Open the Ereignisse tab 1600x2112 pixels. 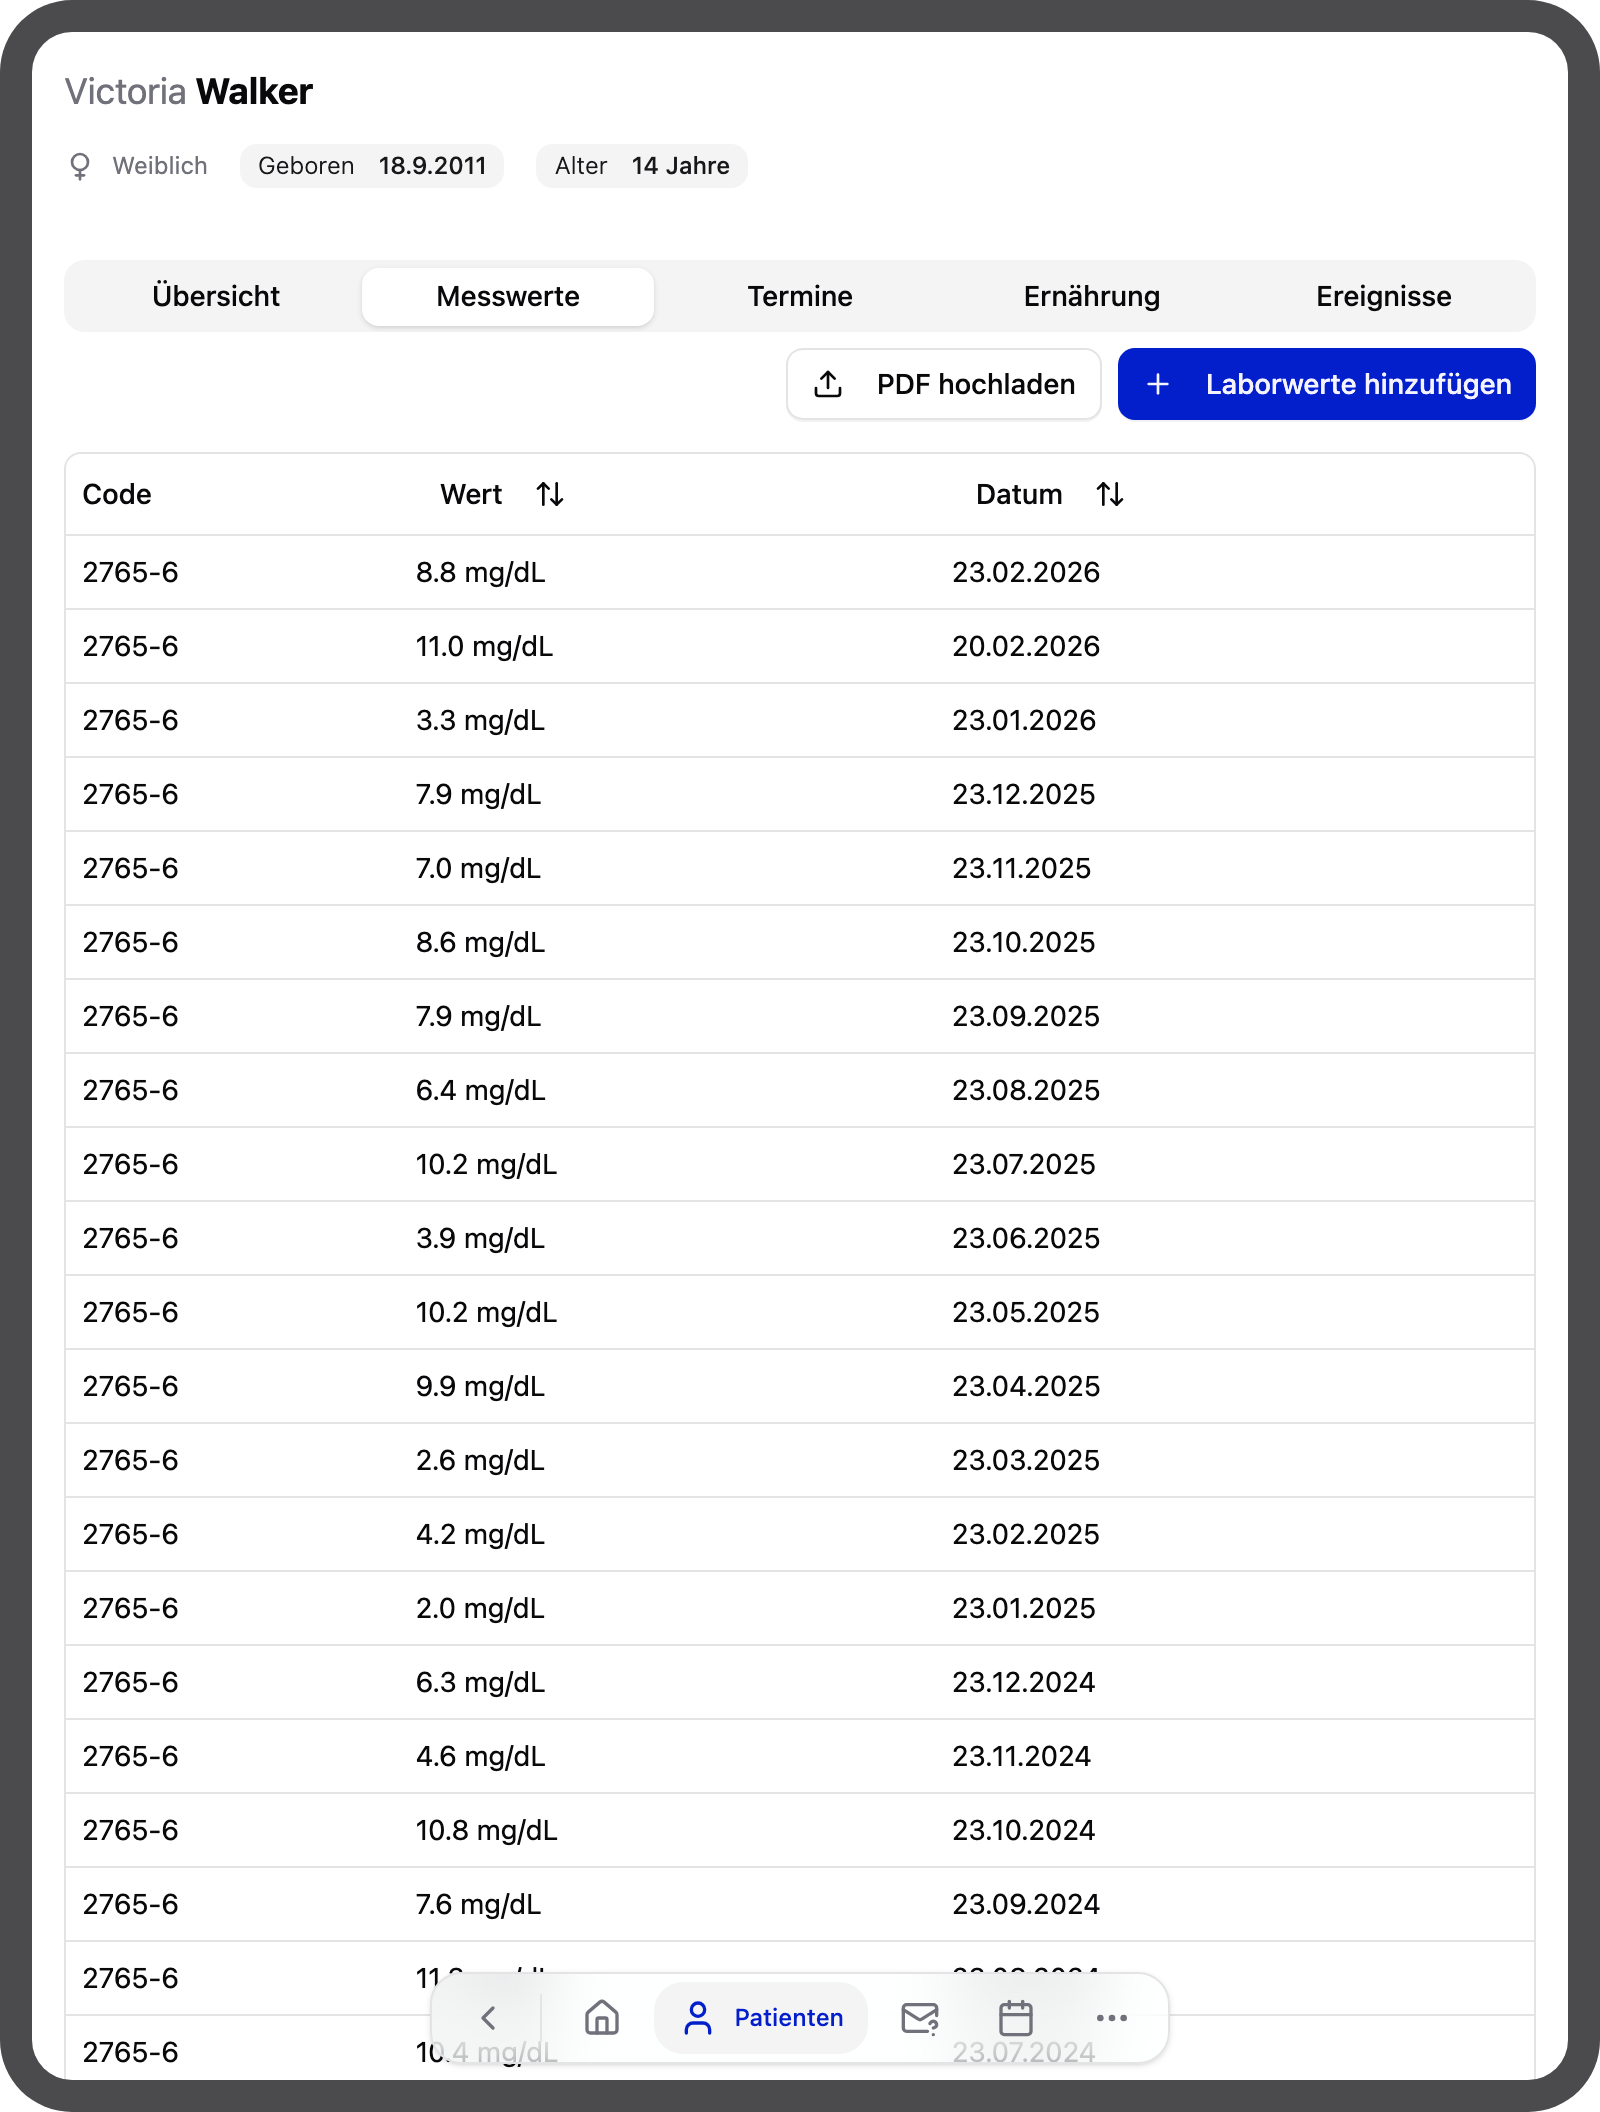1384,296
